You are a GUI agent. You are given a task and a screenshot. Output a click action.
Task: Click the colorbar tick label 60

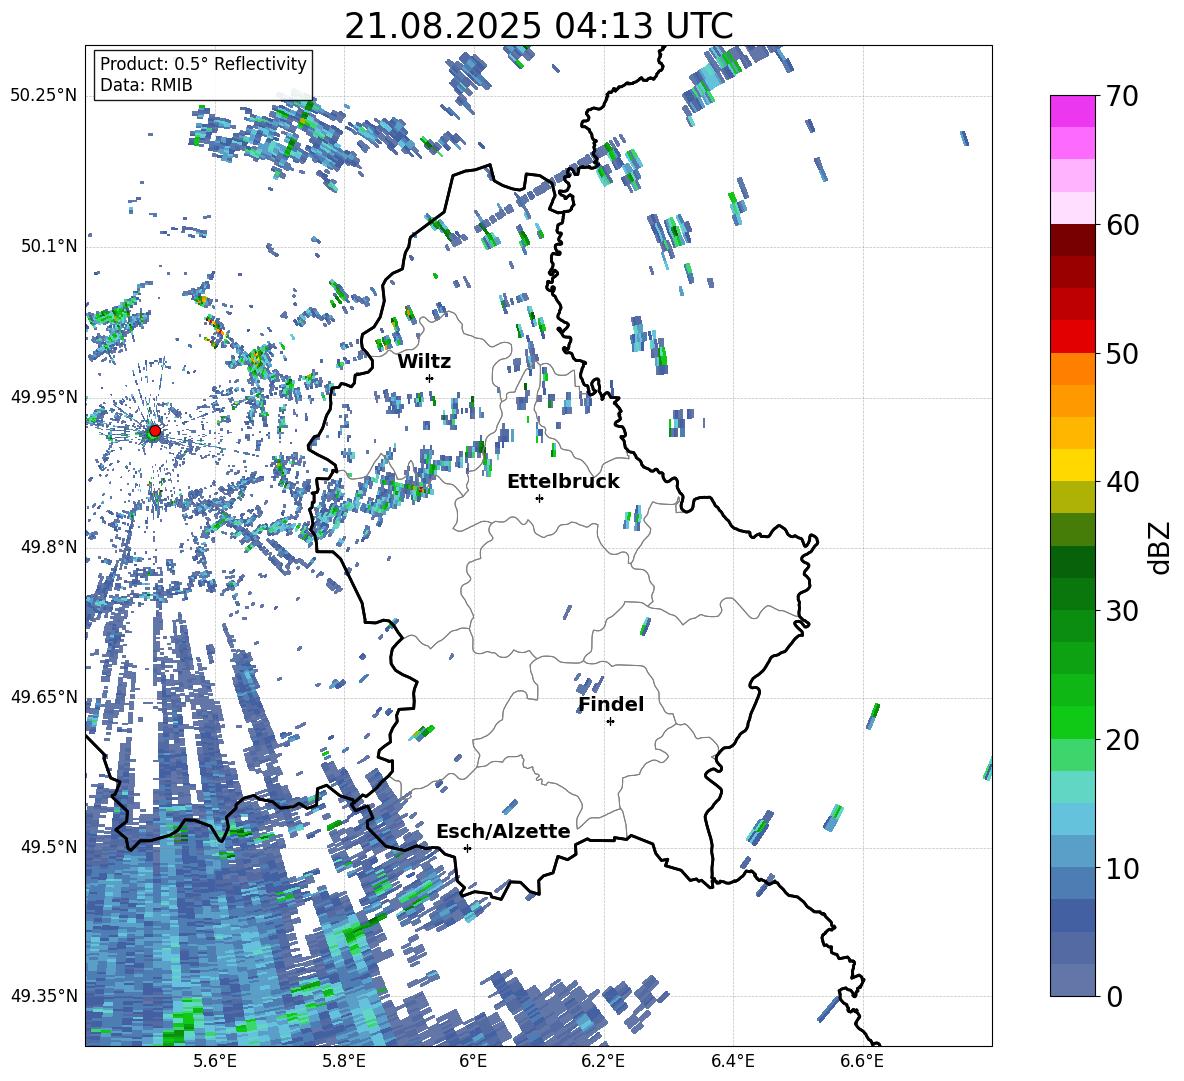pos(1122,225)
